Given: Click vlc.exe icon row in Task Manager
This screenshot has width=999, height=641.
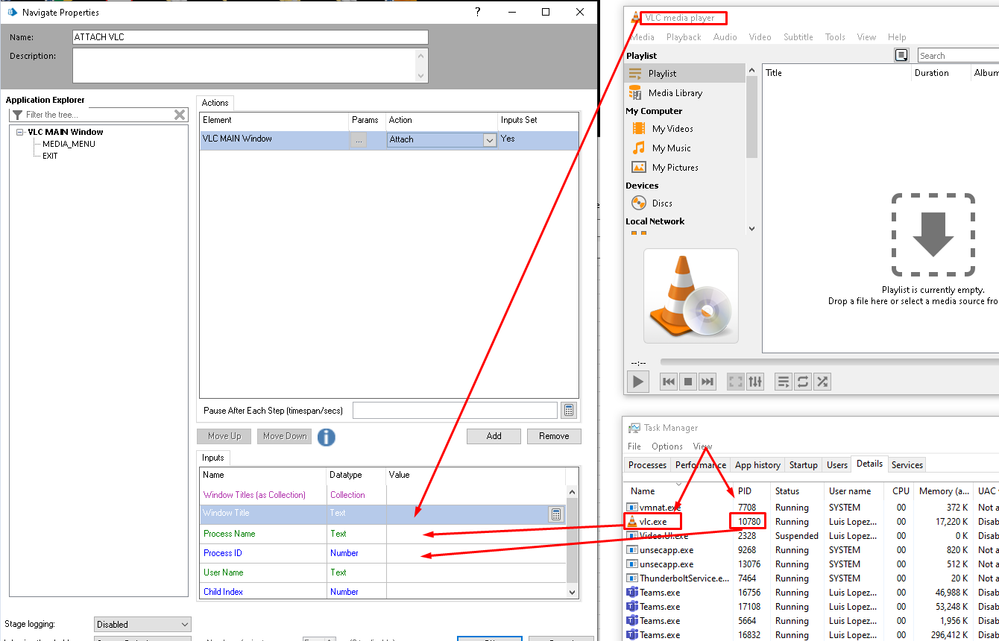Looking at the screenshot, I should [633, 522].
